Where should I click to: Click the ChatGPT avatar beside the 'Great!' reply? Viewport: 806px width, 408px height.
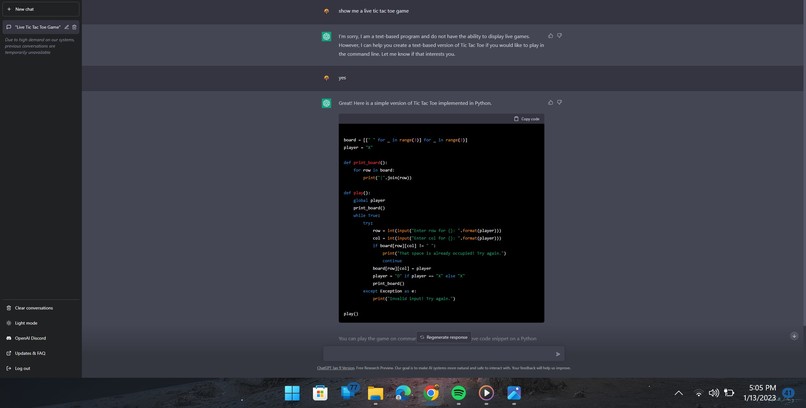326,103
